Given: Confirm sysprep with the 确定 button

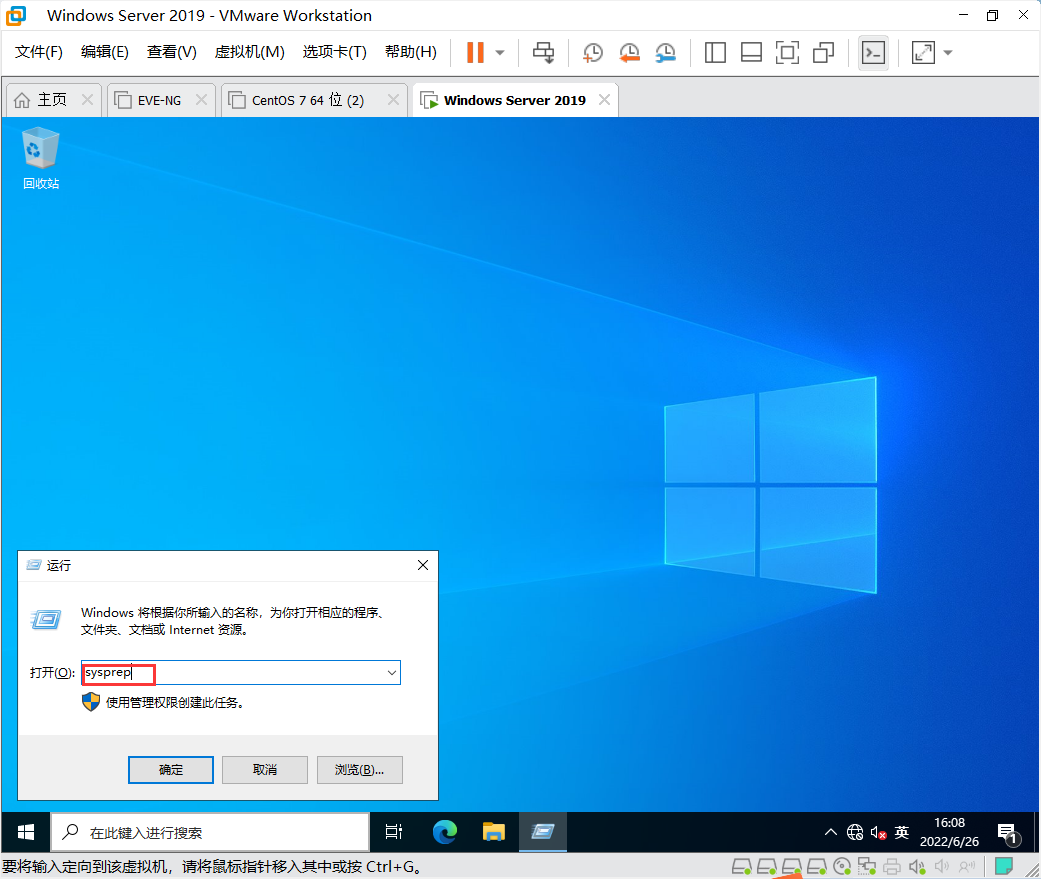Looking at the screenshot, I should coord(170,769).
